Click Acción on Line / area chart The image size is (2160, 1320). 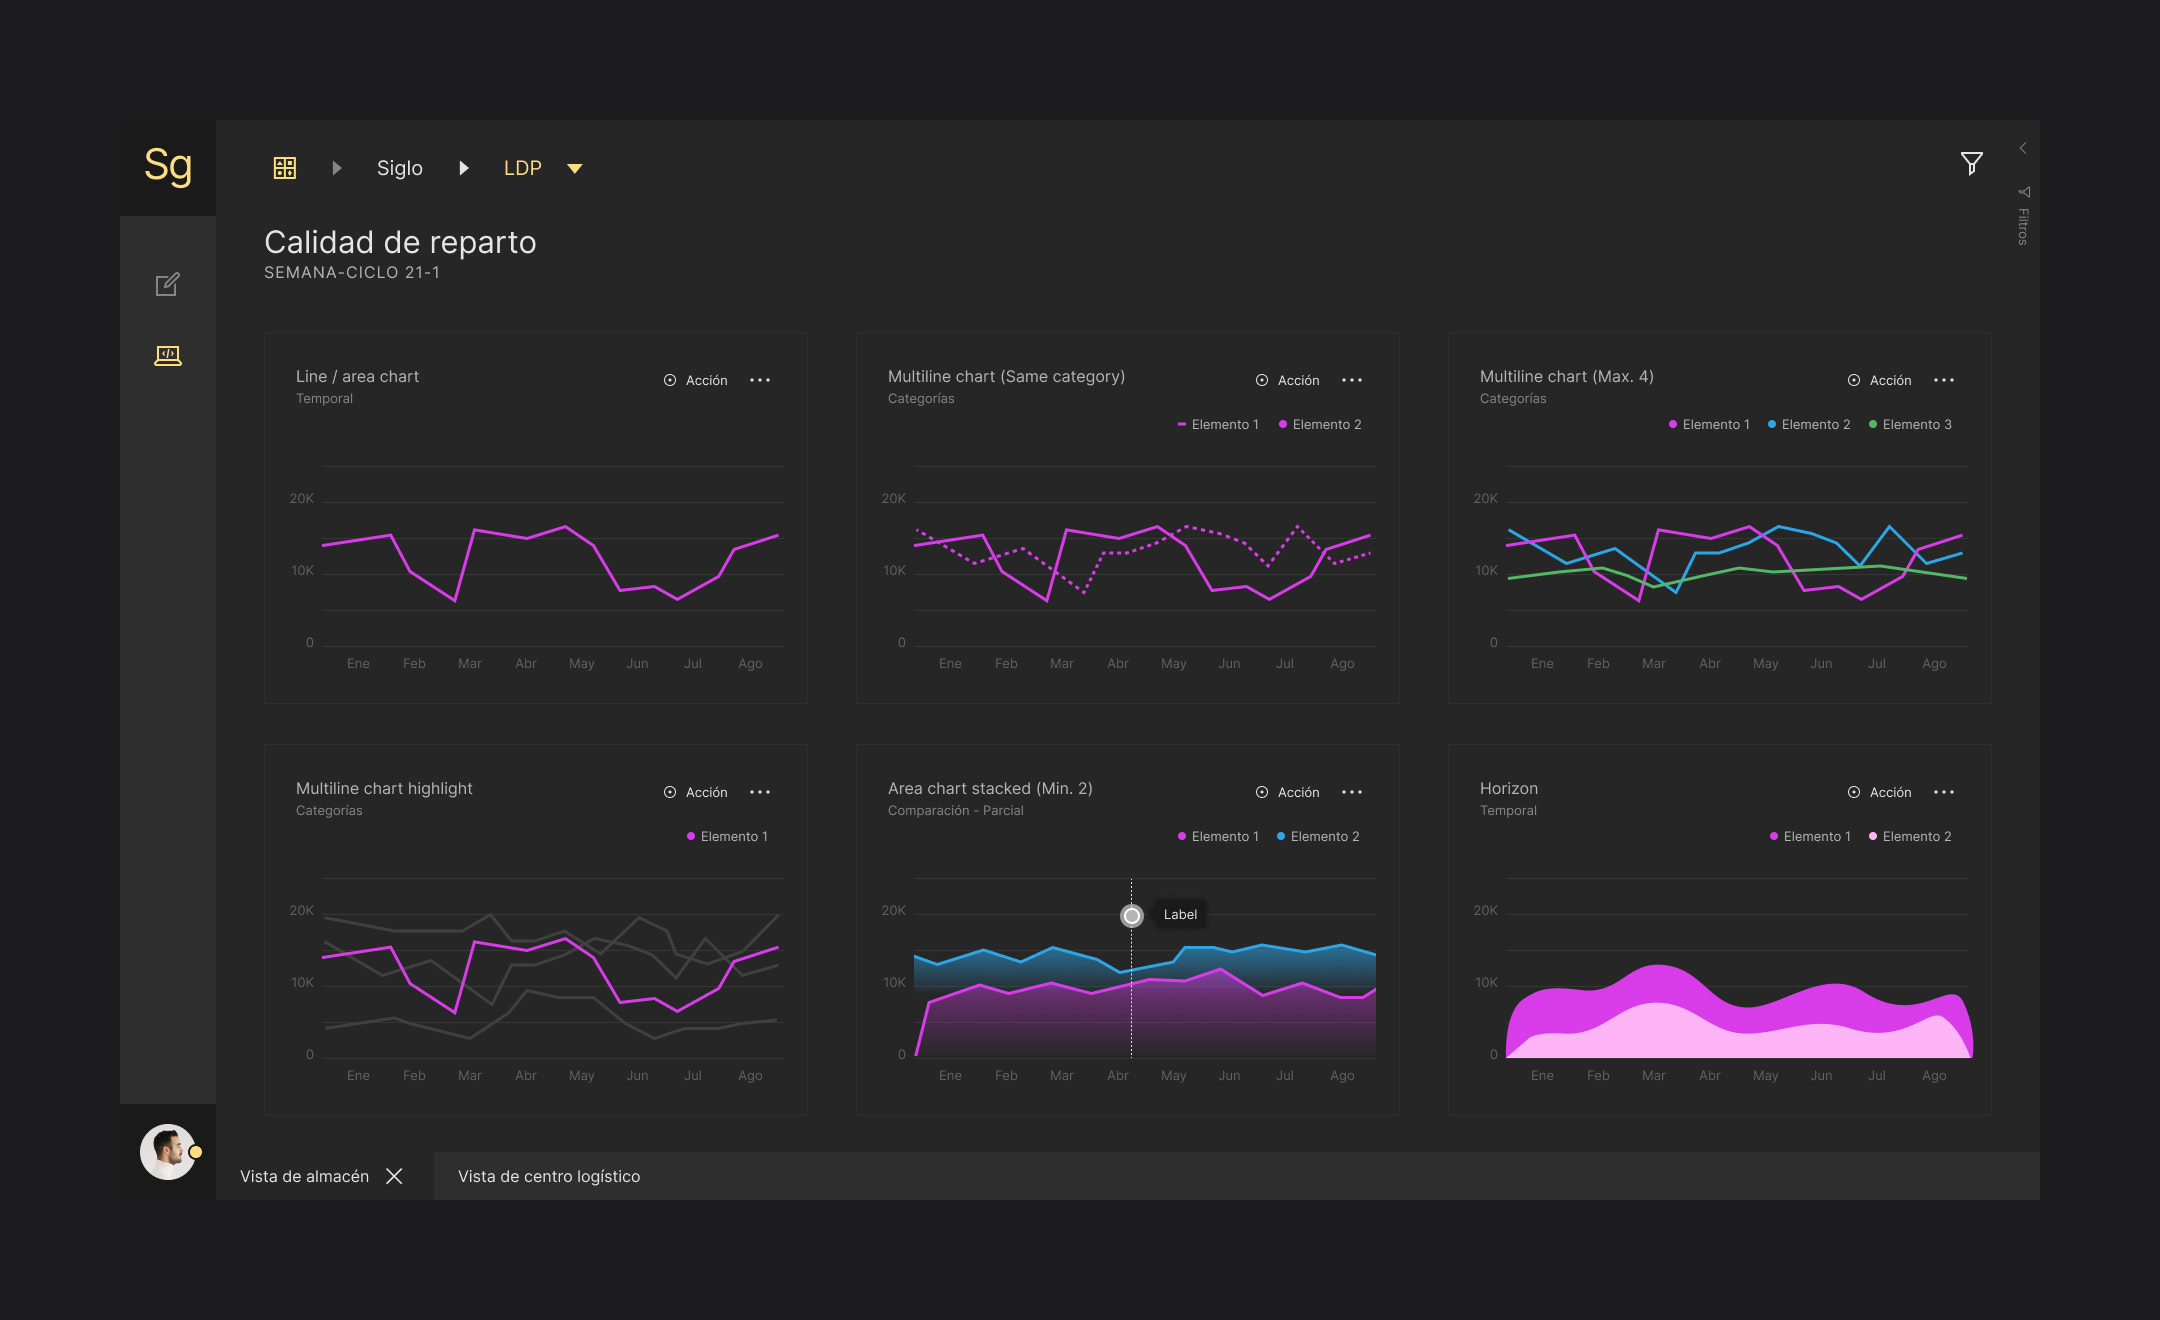pyautogui.click(x=696, y=380)
